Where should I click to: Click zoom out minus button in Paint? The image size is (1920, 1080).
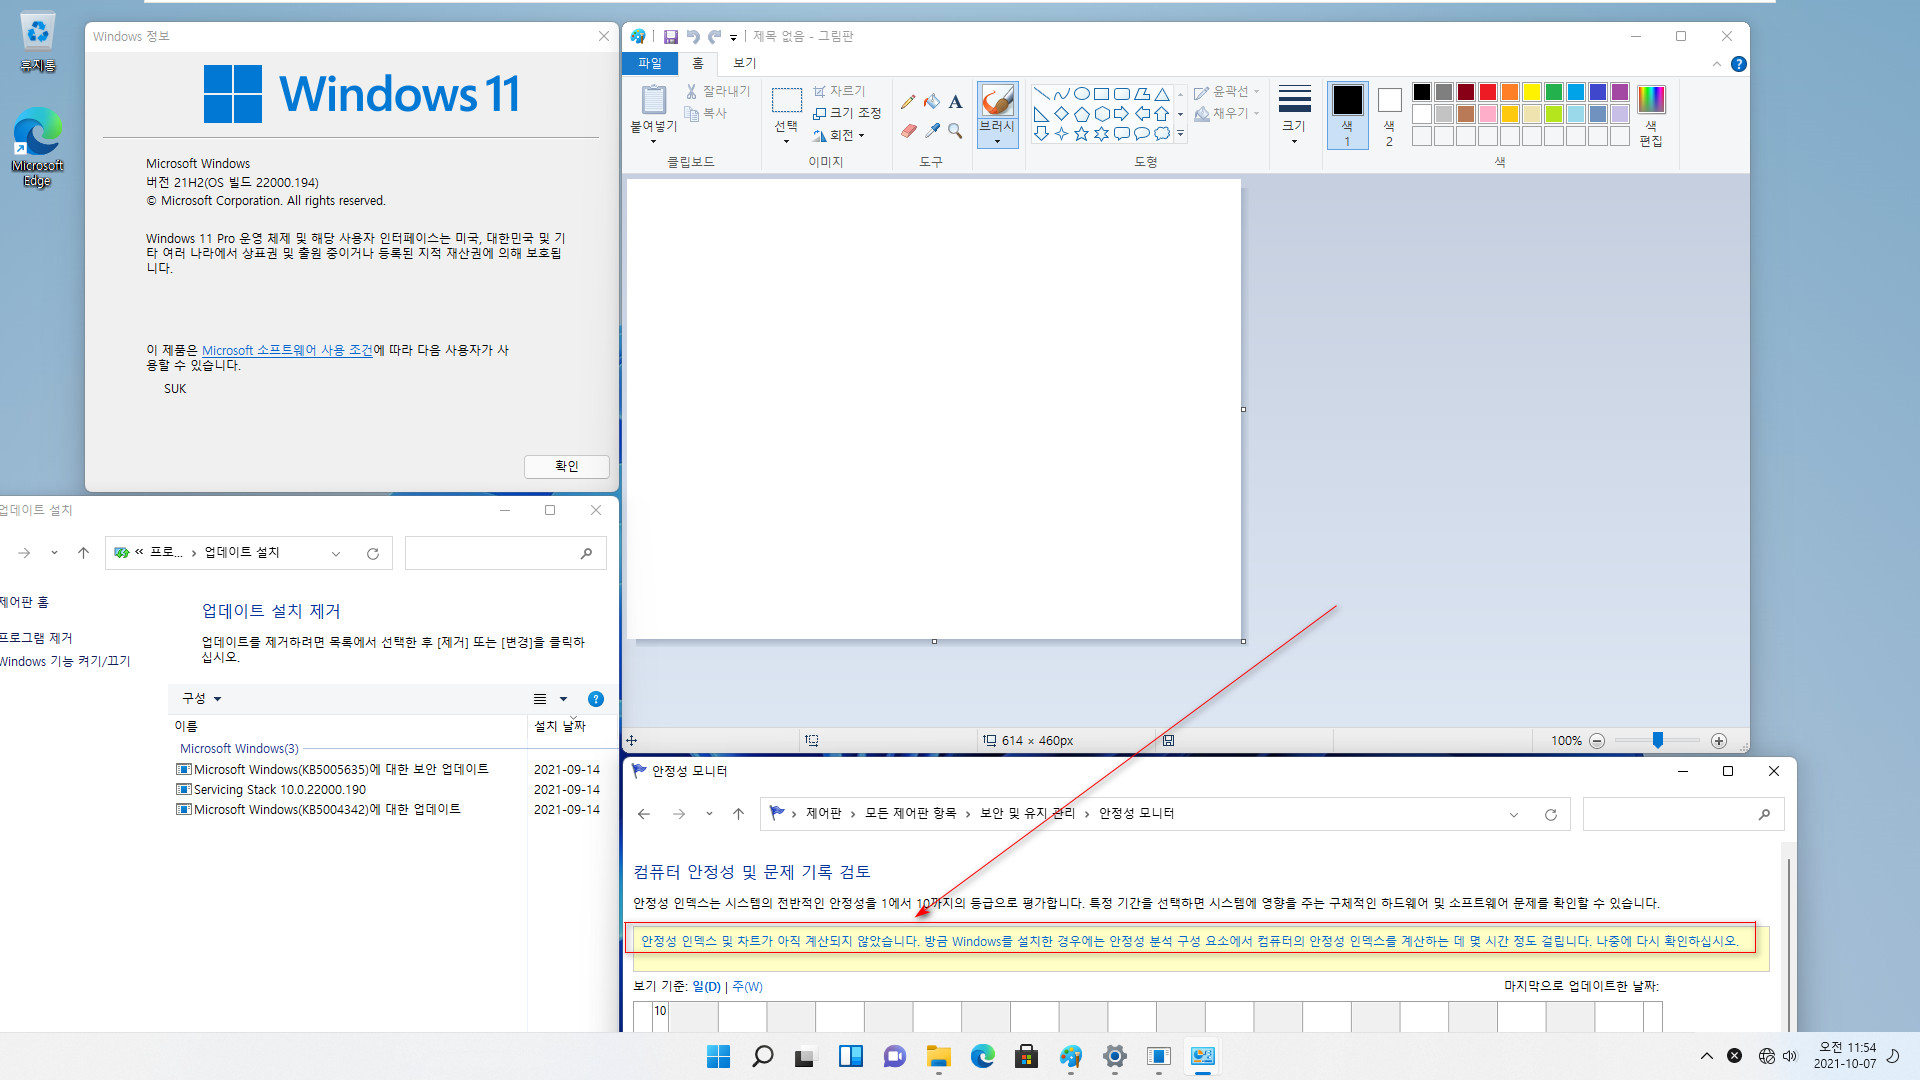pos(1597,741)
